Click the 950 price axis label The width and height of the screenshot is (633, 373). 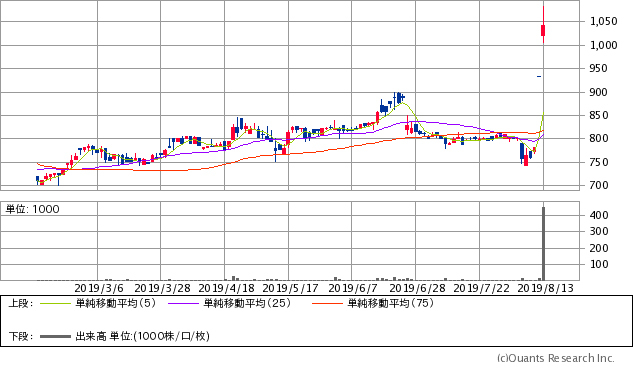pos(598,68)
